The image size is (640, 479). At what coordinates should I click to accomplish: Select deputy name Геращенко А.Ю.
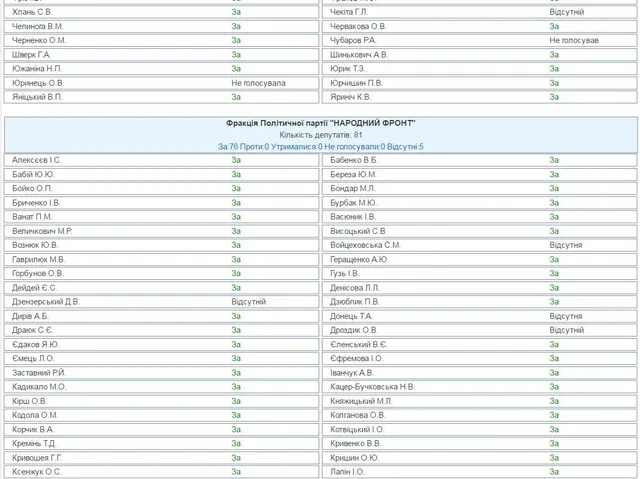[360, 259]
